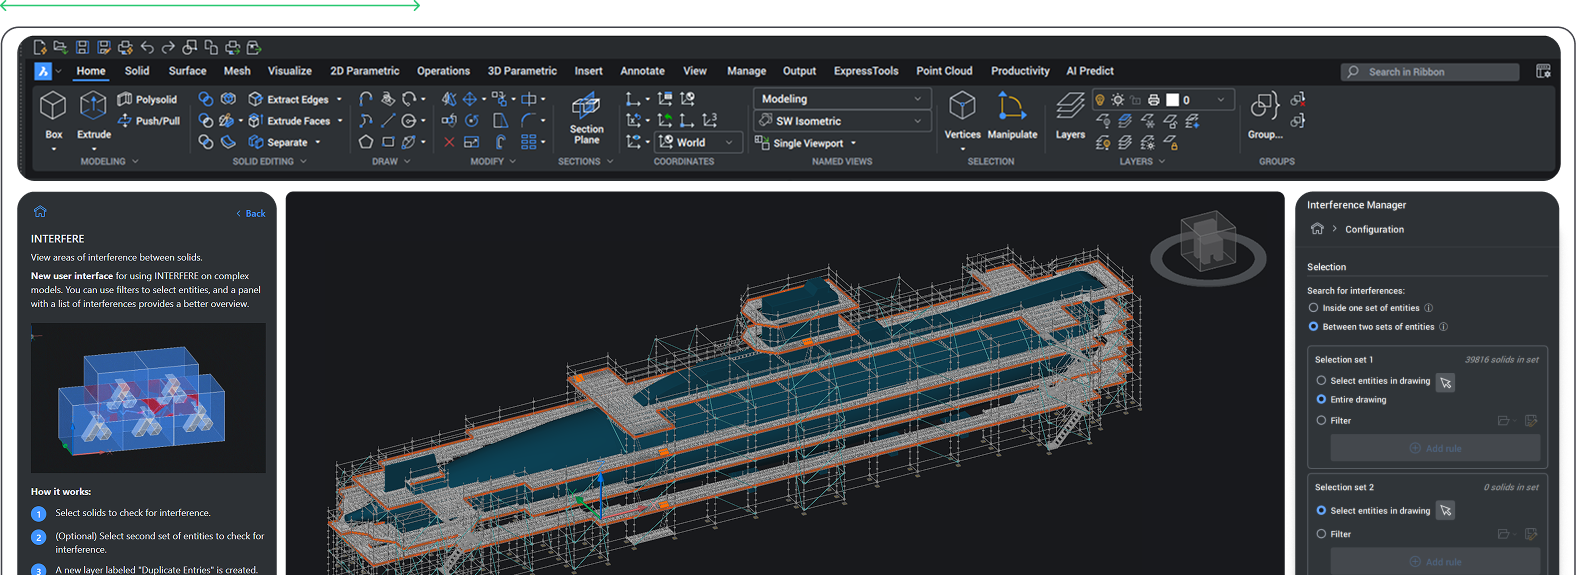Click the Undo arrow in quick access toolbar
The image size is (1576, 575).
coord(147,47)
